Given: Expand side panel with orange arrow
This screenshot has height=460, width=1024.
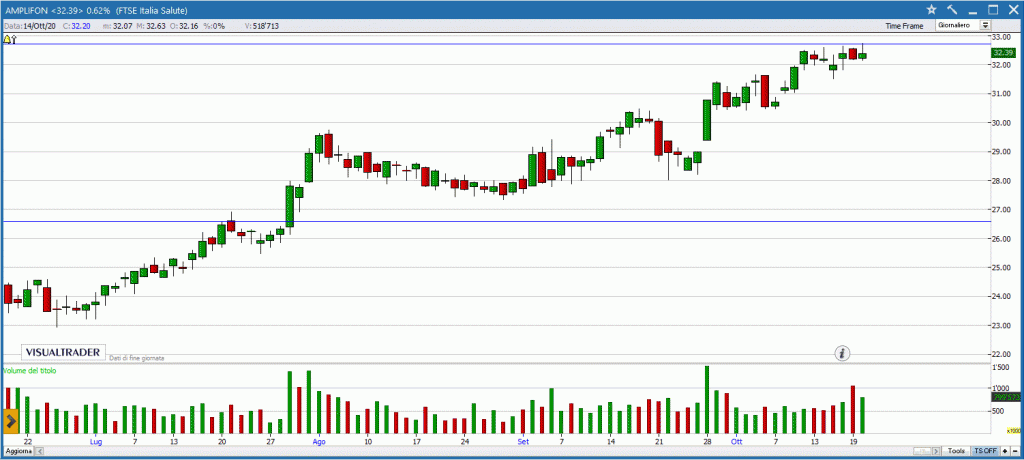Looking at the screenshot, I should [x=10, y=421].
